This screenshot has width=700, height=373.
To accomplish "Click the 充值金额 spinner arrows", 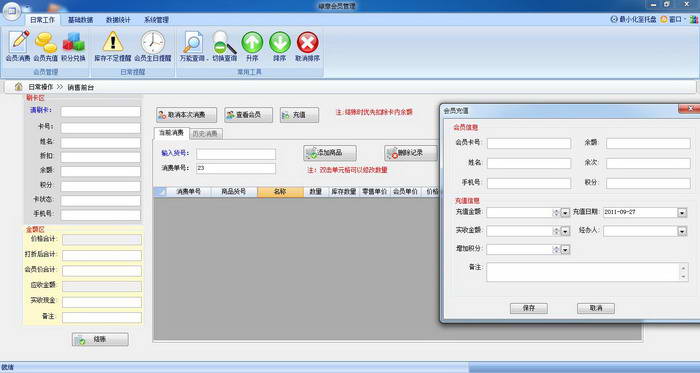I will 556,213.
